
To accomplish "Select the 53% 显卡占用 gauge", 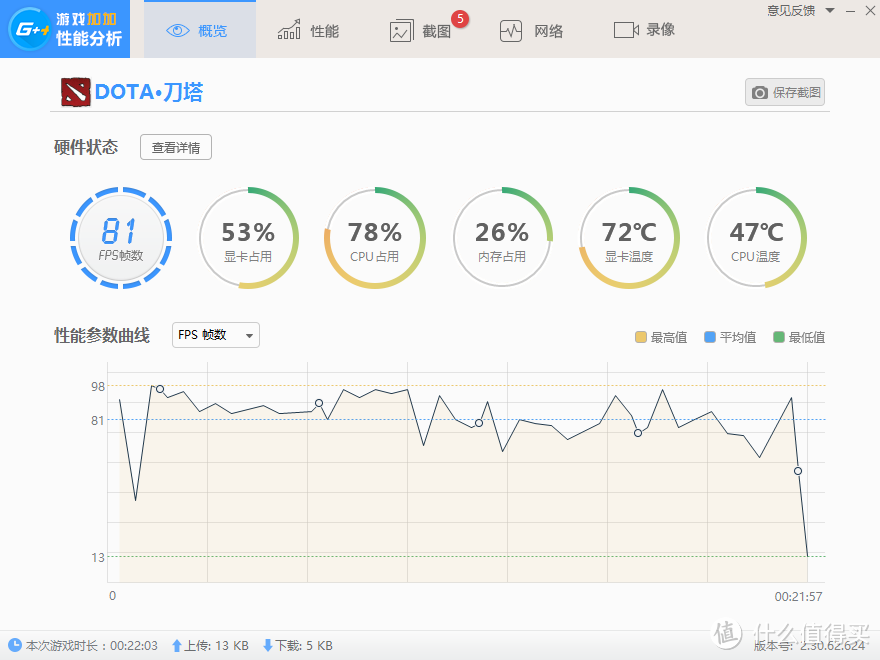I will click(248, 238).
